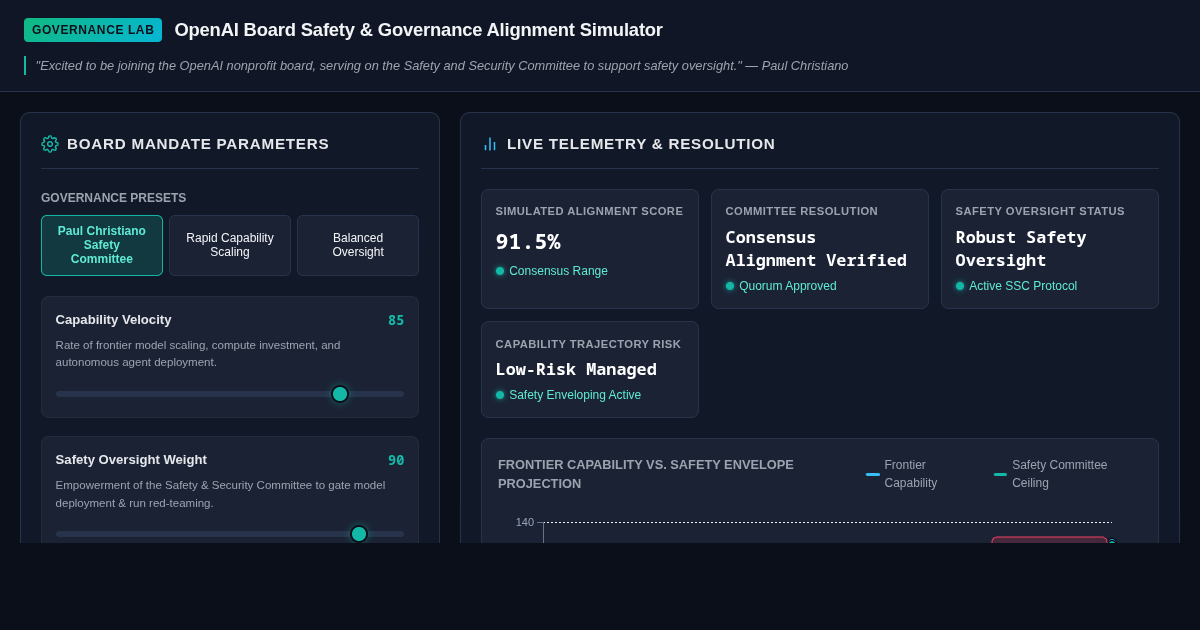Click the Safety Enveloping Active label
Viewport: 1200px width, 630px height.
[x=575, y=395]
